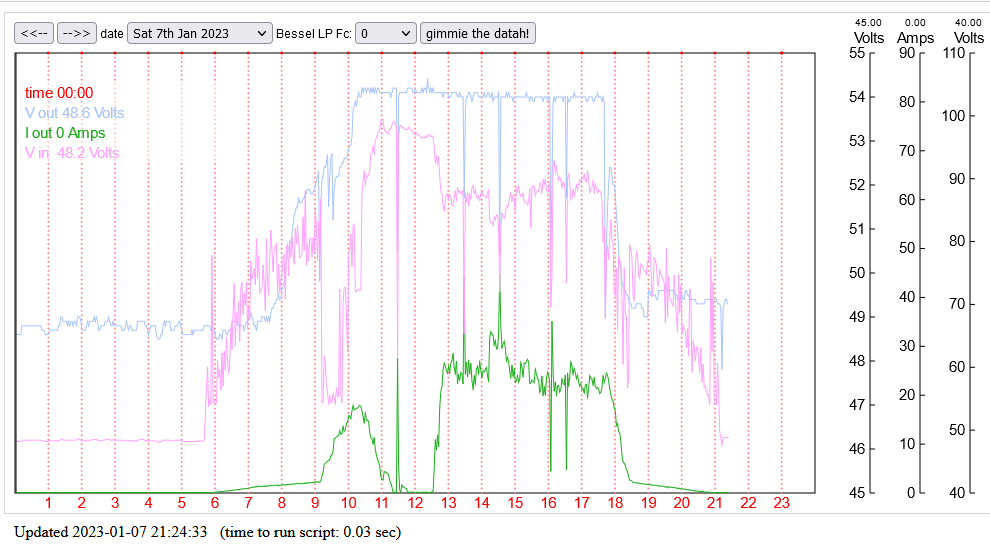Click hour marker 9 on the time axis
Image resolution: width=990 pixels, height=559 pixels.
[315, 503]
